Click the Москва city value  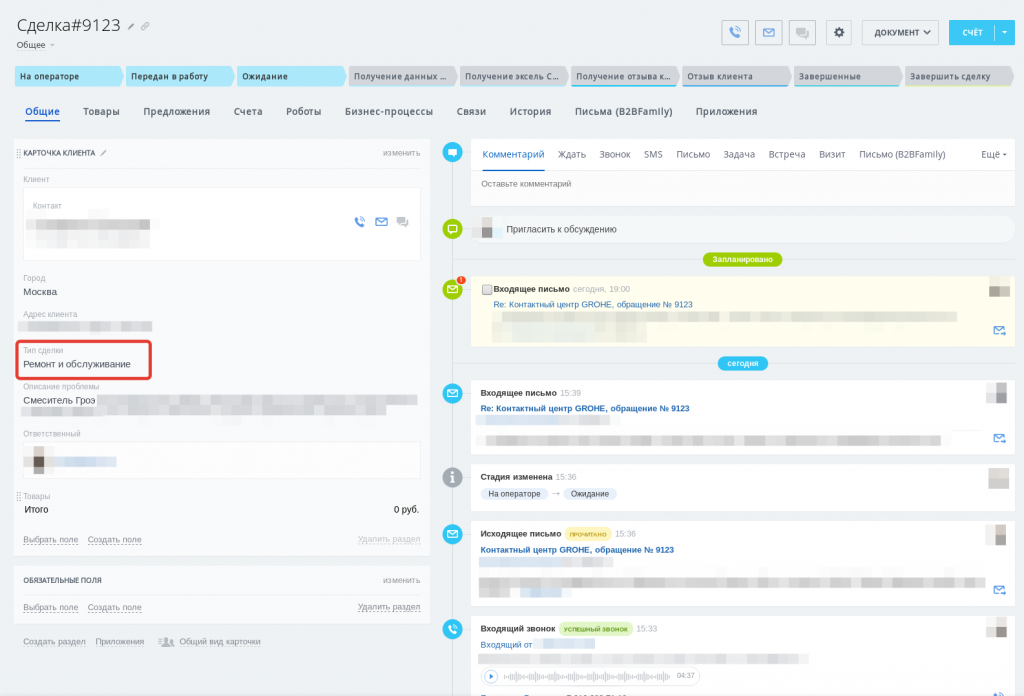click(x=40, y=292)
